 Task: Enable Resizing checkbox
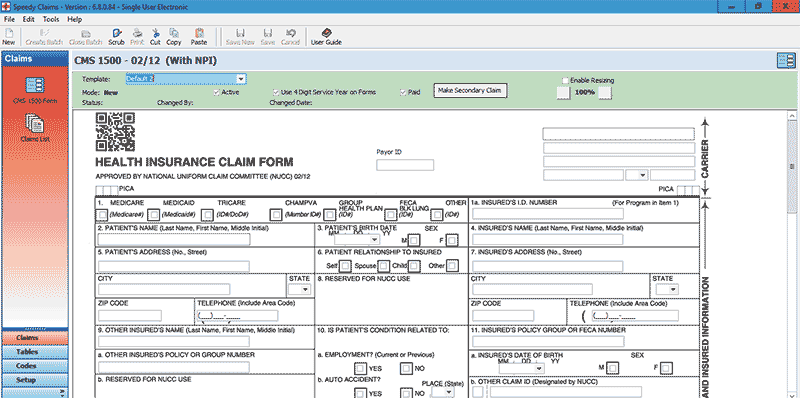click(565, 80)
